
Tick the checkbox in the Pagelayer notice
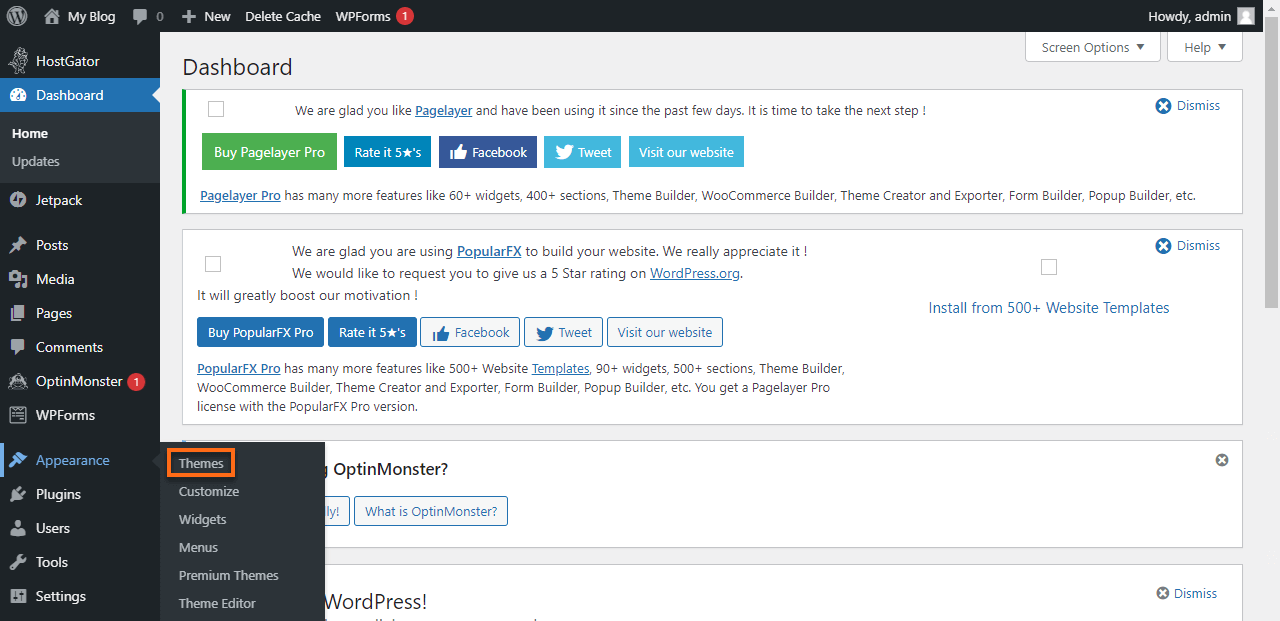pos(215,109)
